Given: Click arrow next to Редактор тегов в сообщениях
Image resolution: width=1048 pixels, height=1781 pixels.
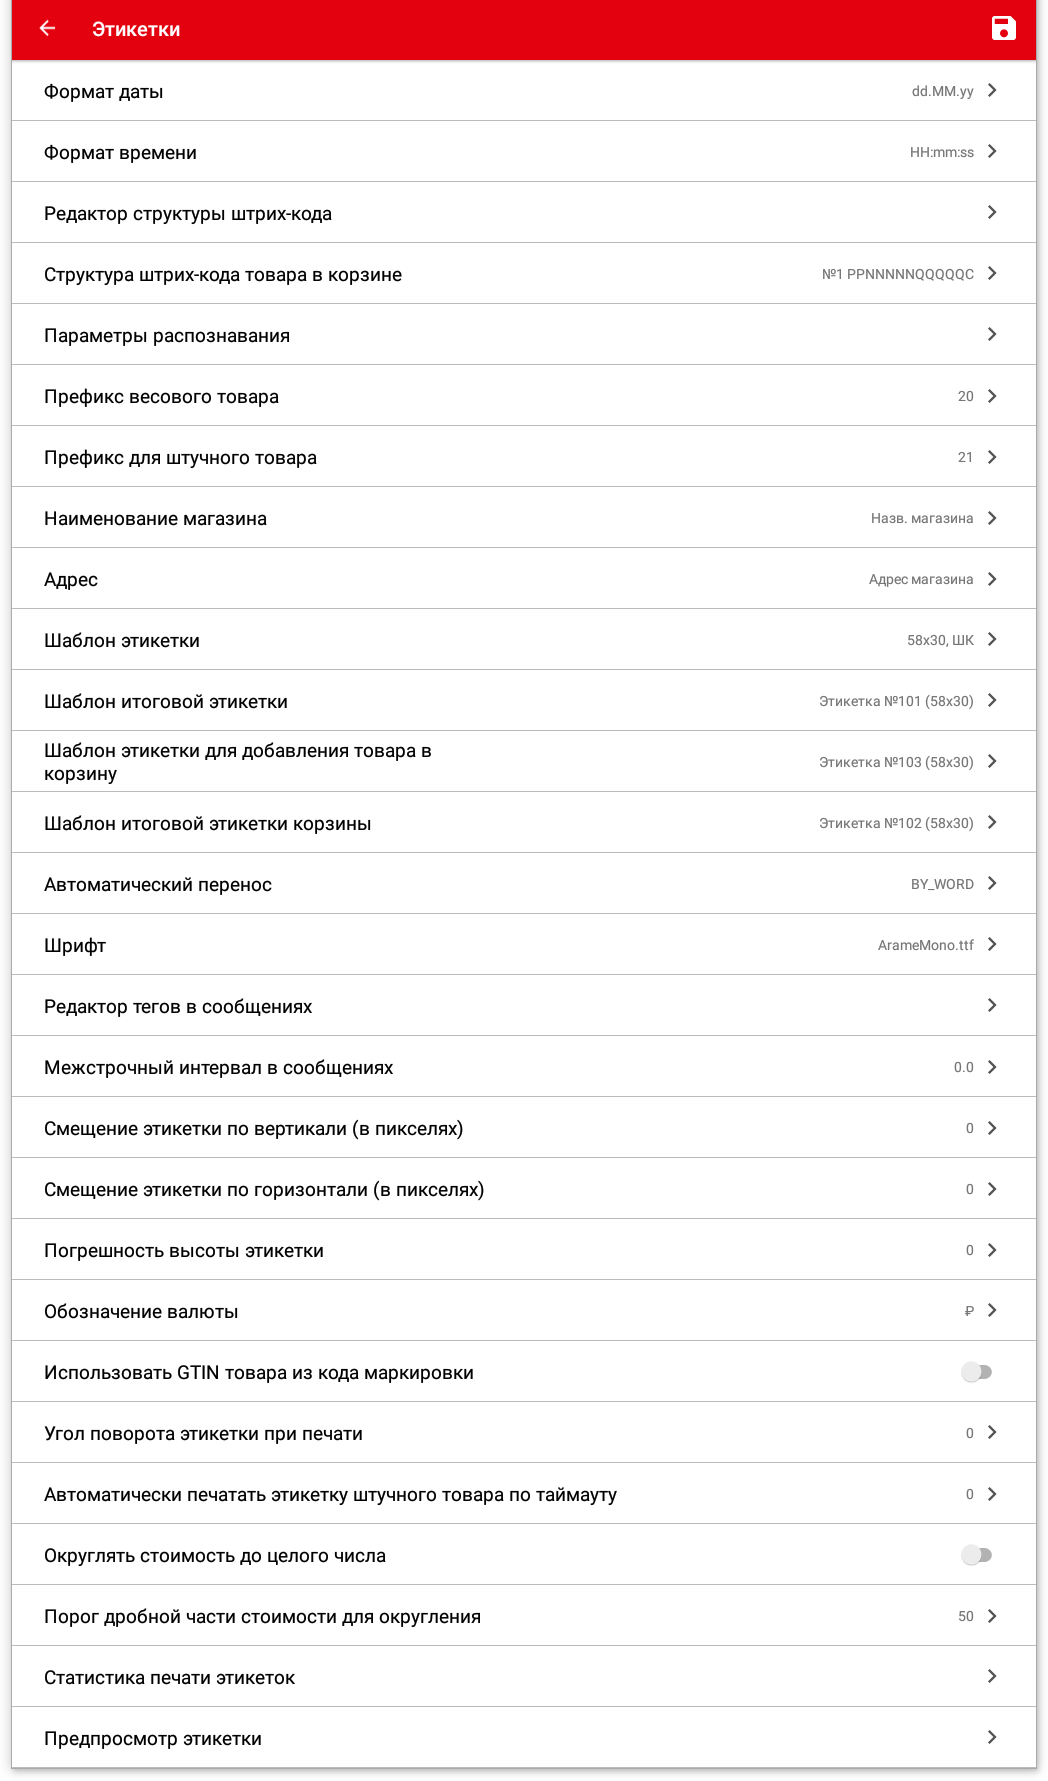Looking at the screenshot, I should pos(992,1006).
